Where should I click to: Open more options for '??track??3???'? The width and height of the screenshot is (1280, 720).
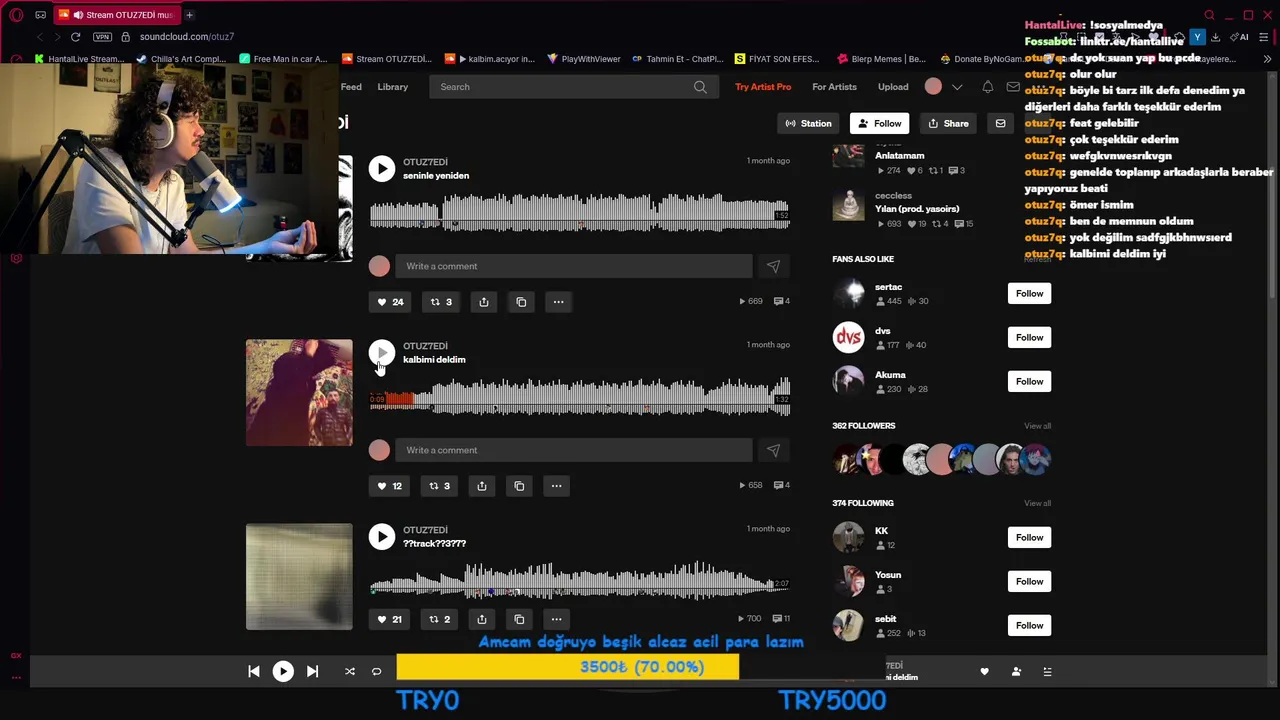pyautogui.click(x=556, y=619)
